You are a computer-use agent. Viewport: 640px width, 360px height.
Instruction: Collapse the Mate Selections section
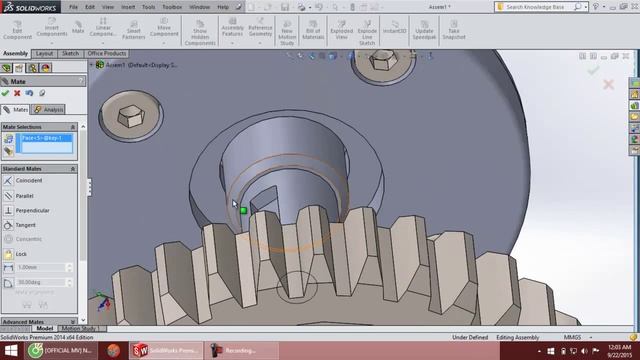pyautogui.click(x=73, y=127)
